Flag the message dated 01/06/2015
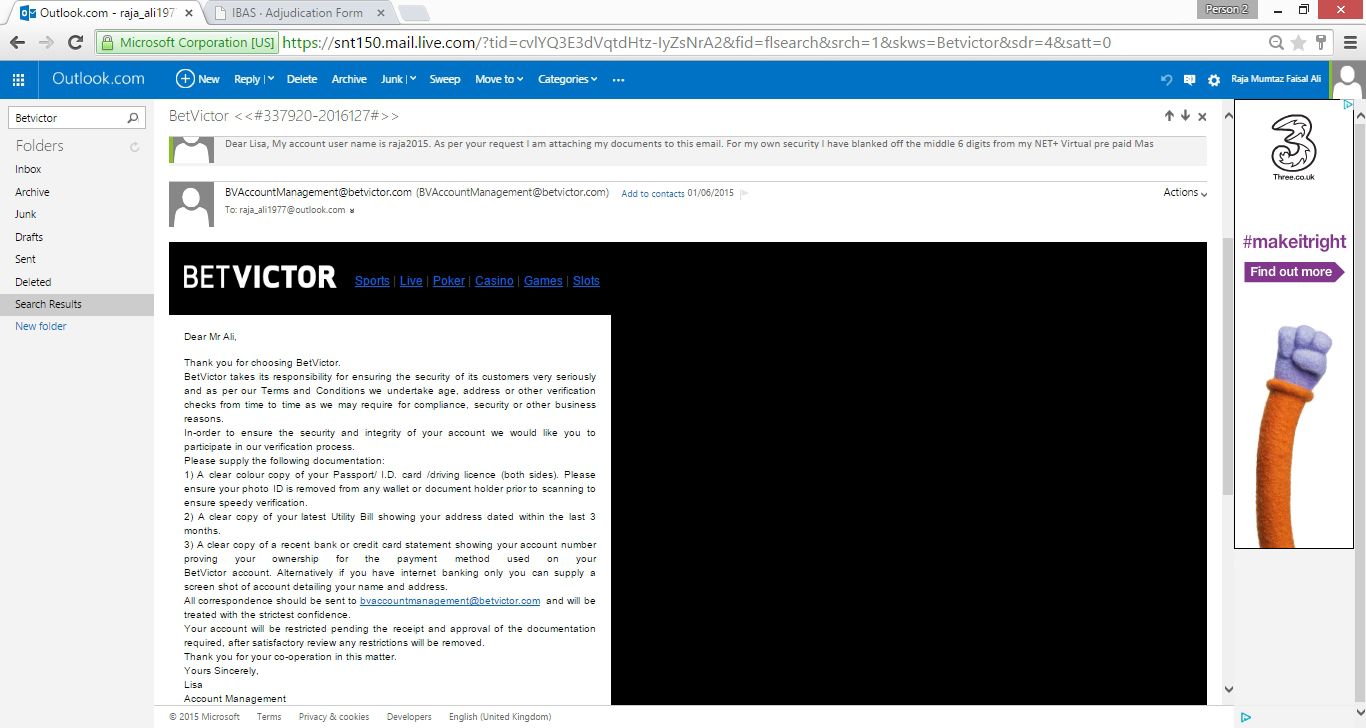This screenshot has height=728, width=1366. coord(743,193)
